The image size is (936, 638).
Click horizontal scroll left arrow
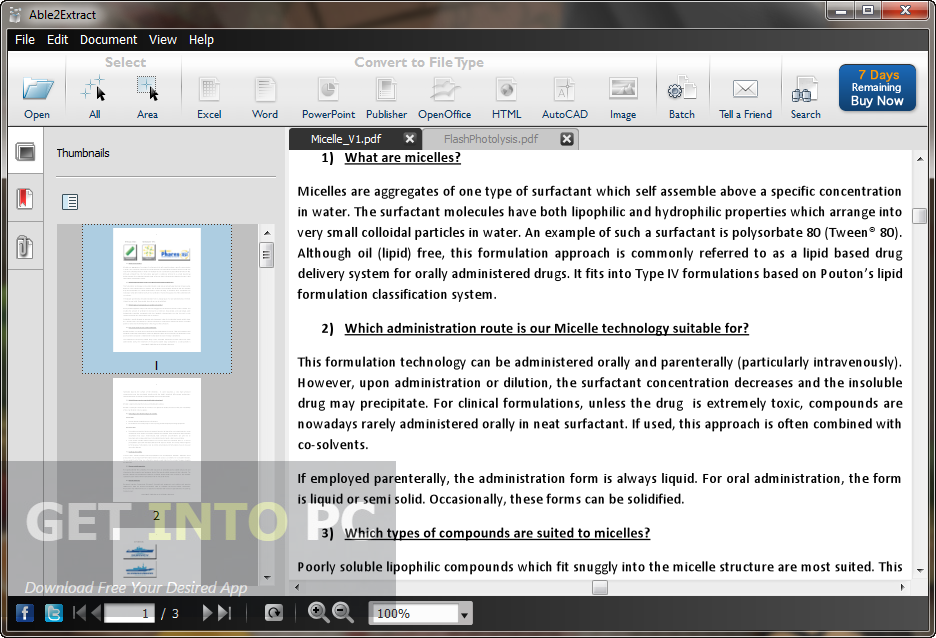pos(297,587)
